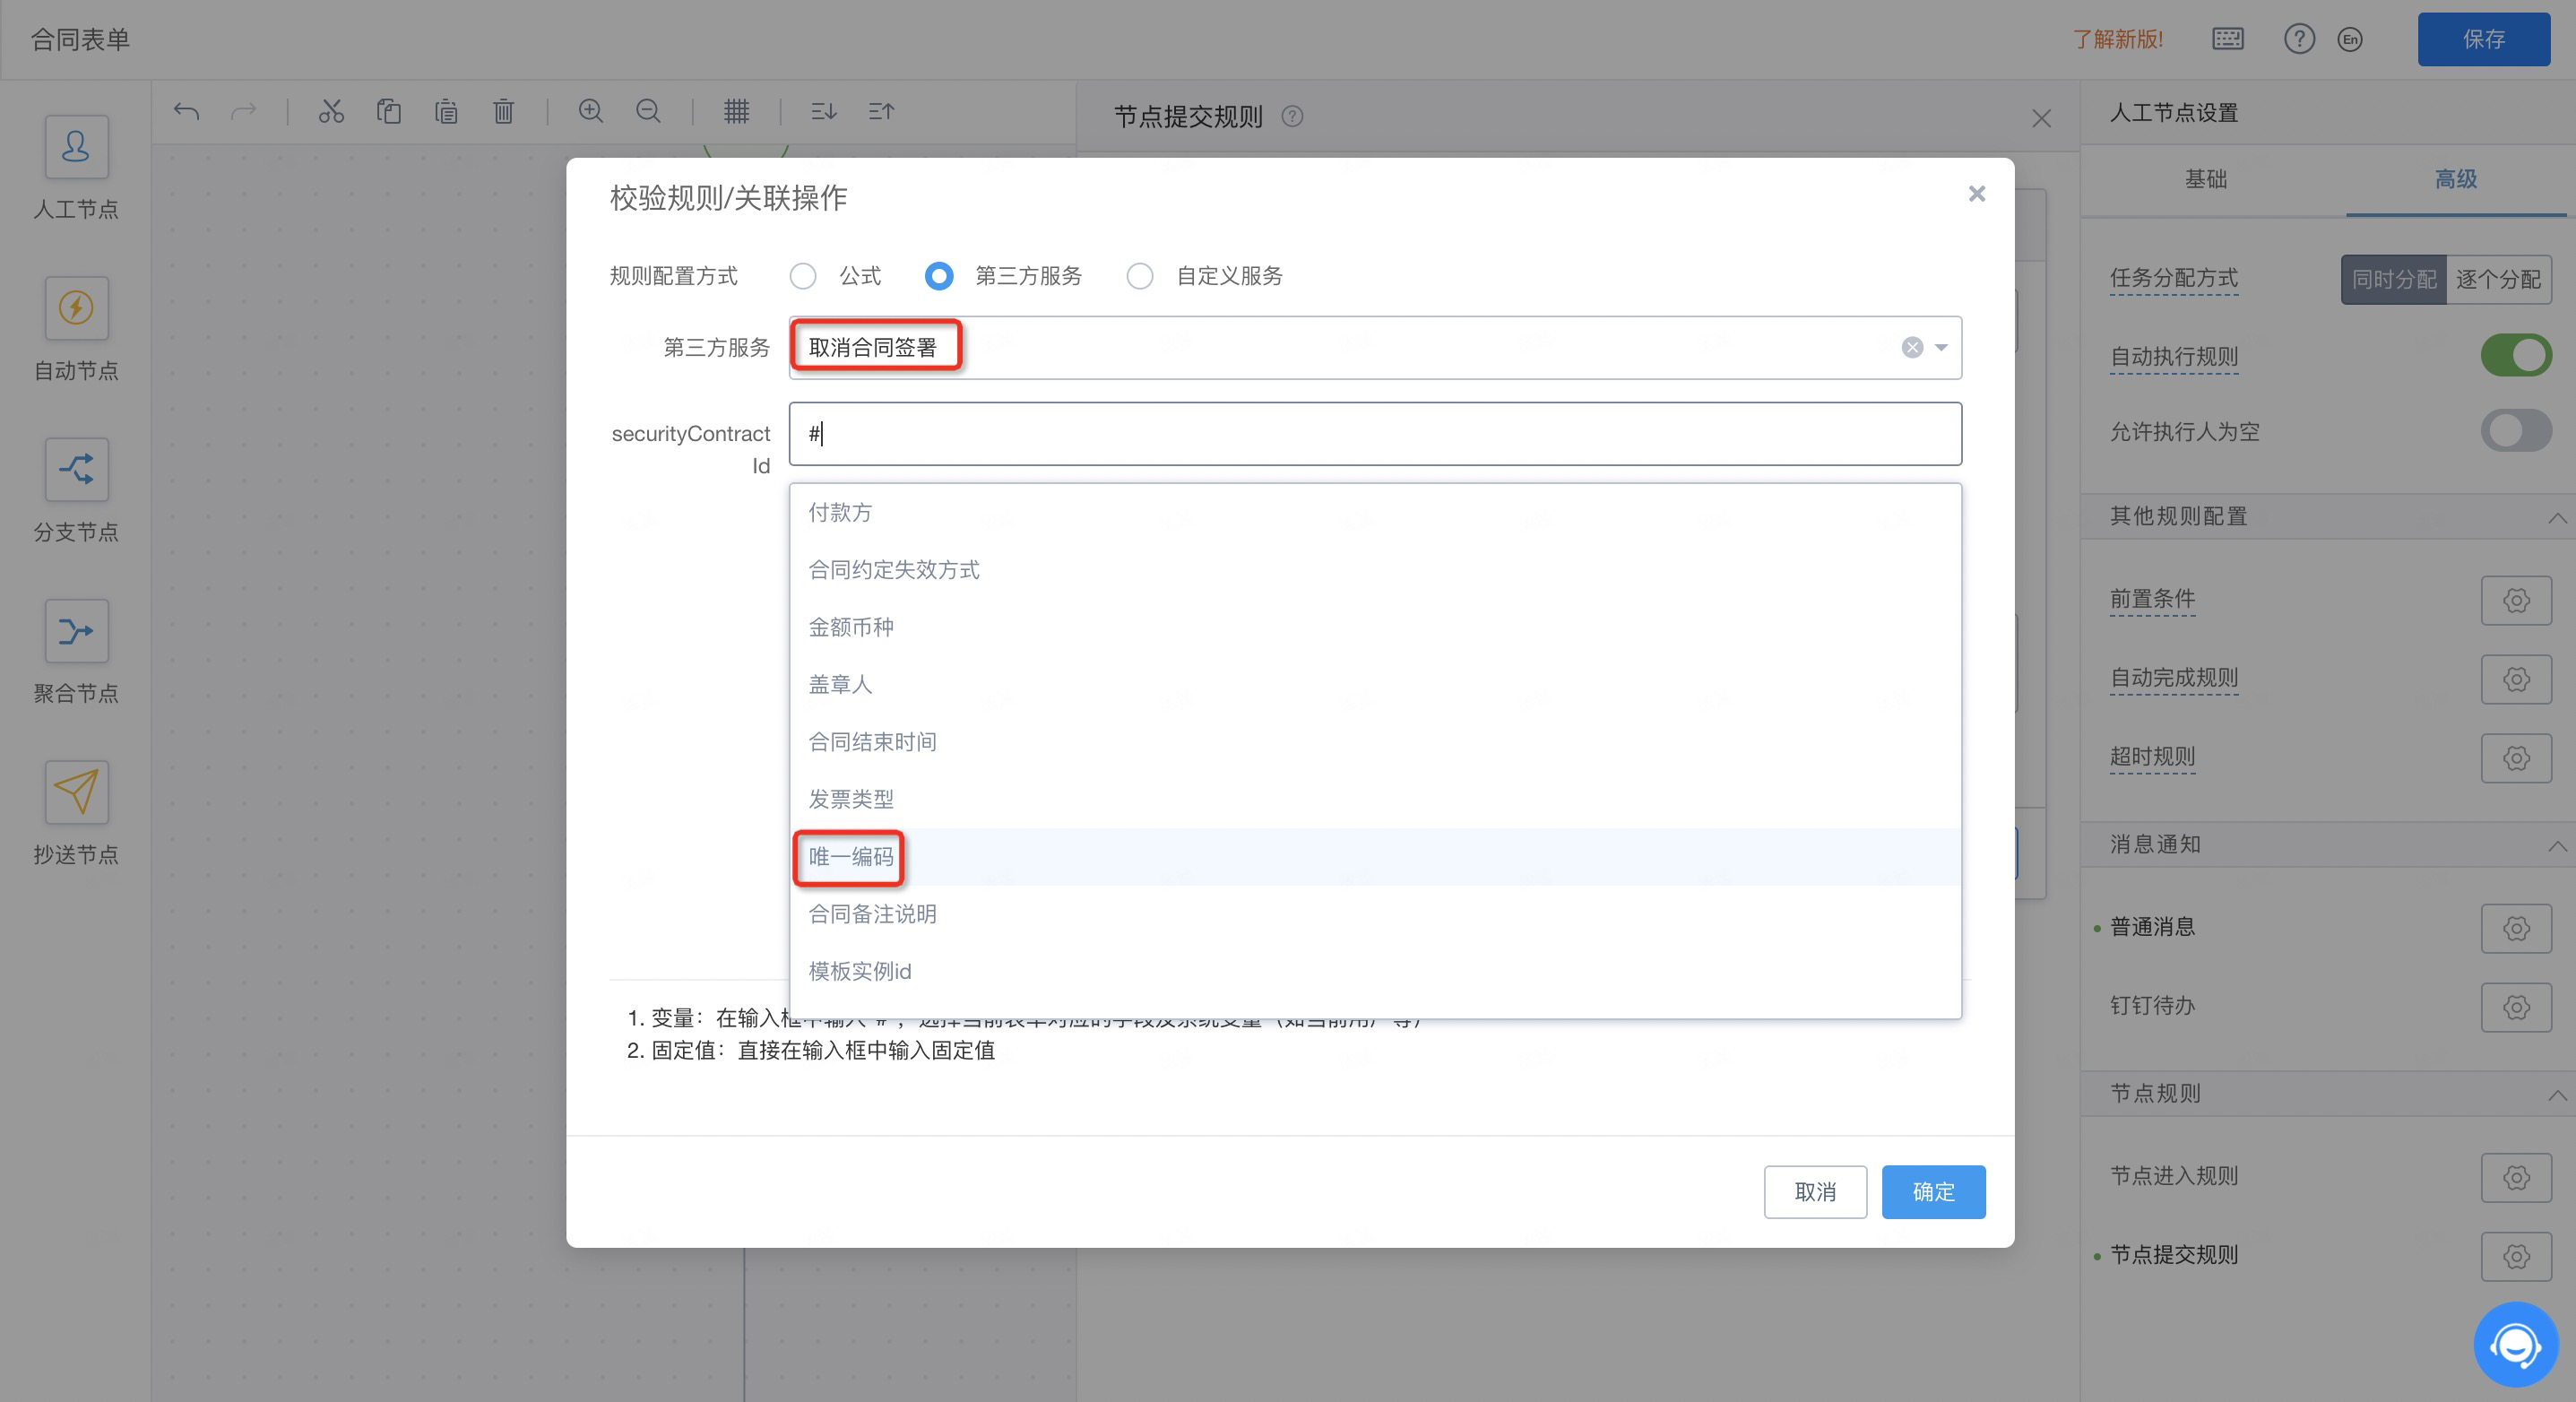Viewport: 2576px width, 1402px height.
Task: Click the 取消 cancel button
Action: (x=1814, y=1192)
